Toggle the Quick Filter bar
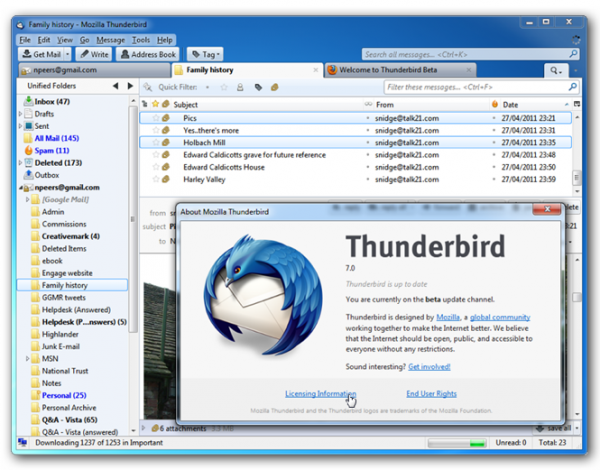This screenshot has height=470, width=600. (x=148, y=87)
